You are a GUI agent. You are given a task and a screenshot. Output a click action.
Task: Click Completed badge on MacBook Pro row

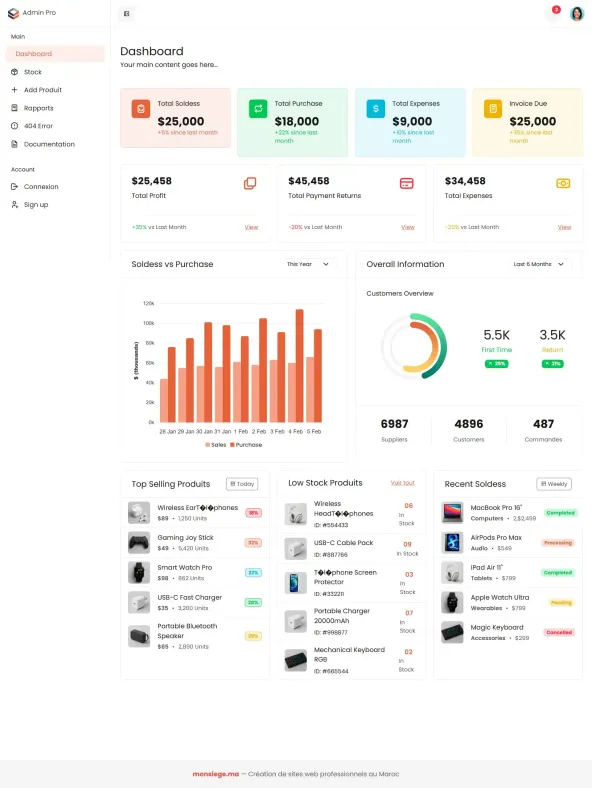click(560, 513)
